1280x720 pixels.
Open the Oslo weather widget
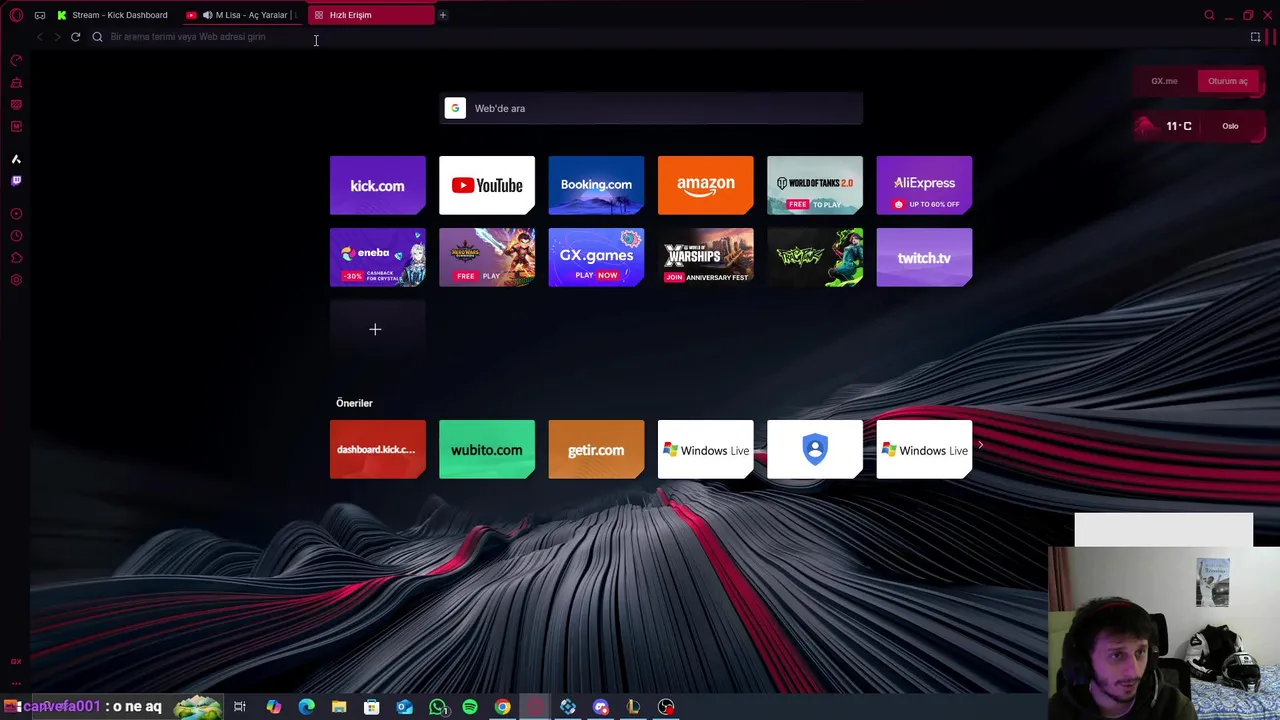1198,126
